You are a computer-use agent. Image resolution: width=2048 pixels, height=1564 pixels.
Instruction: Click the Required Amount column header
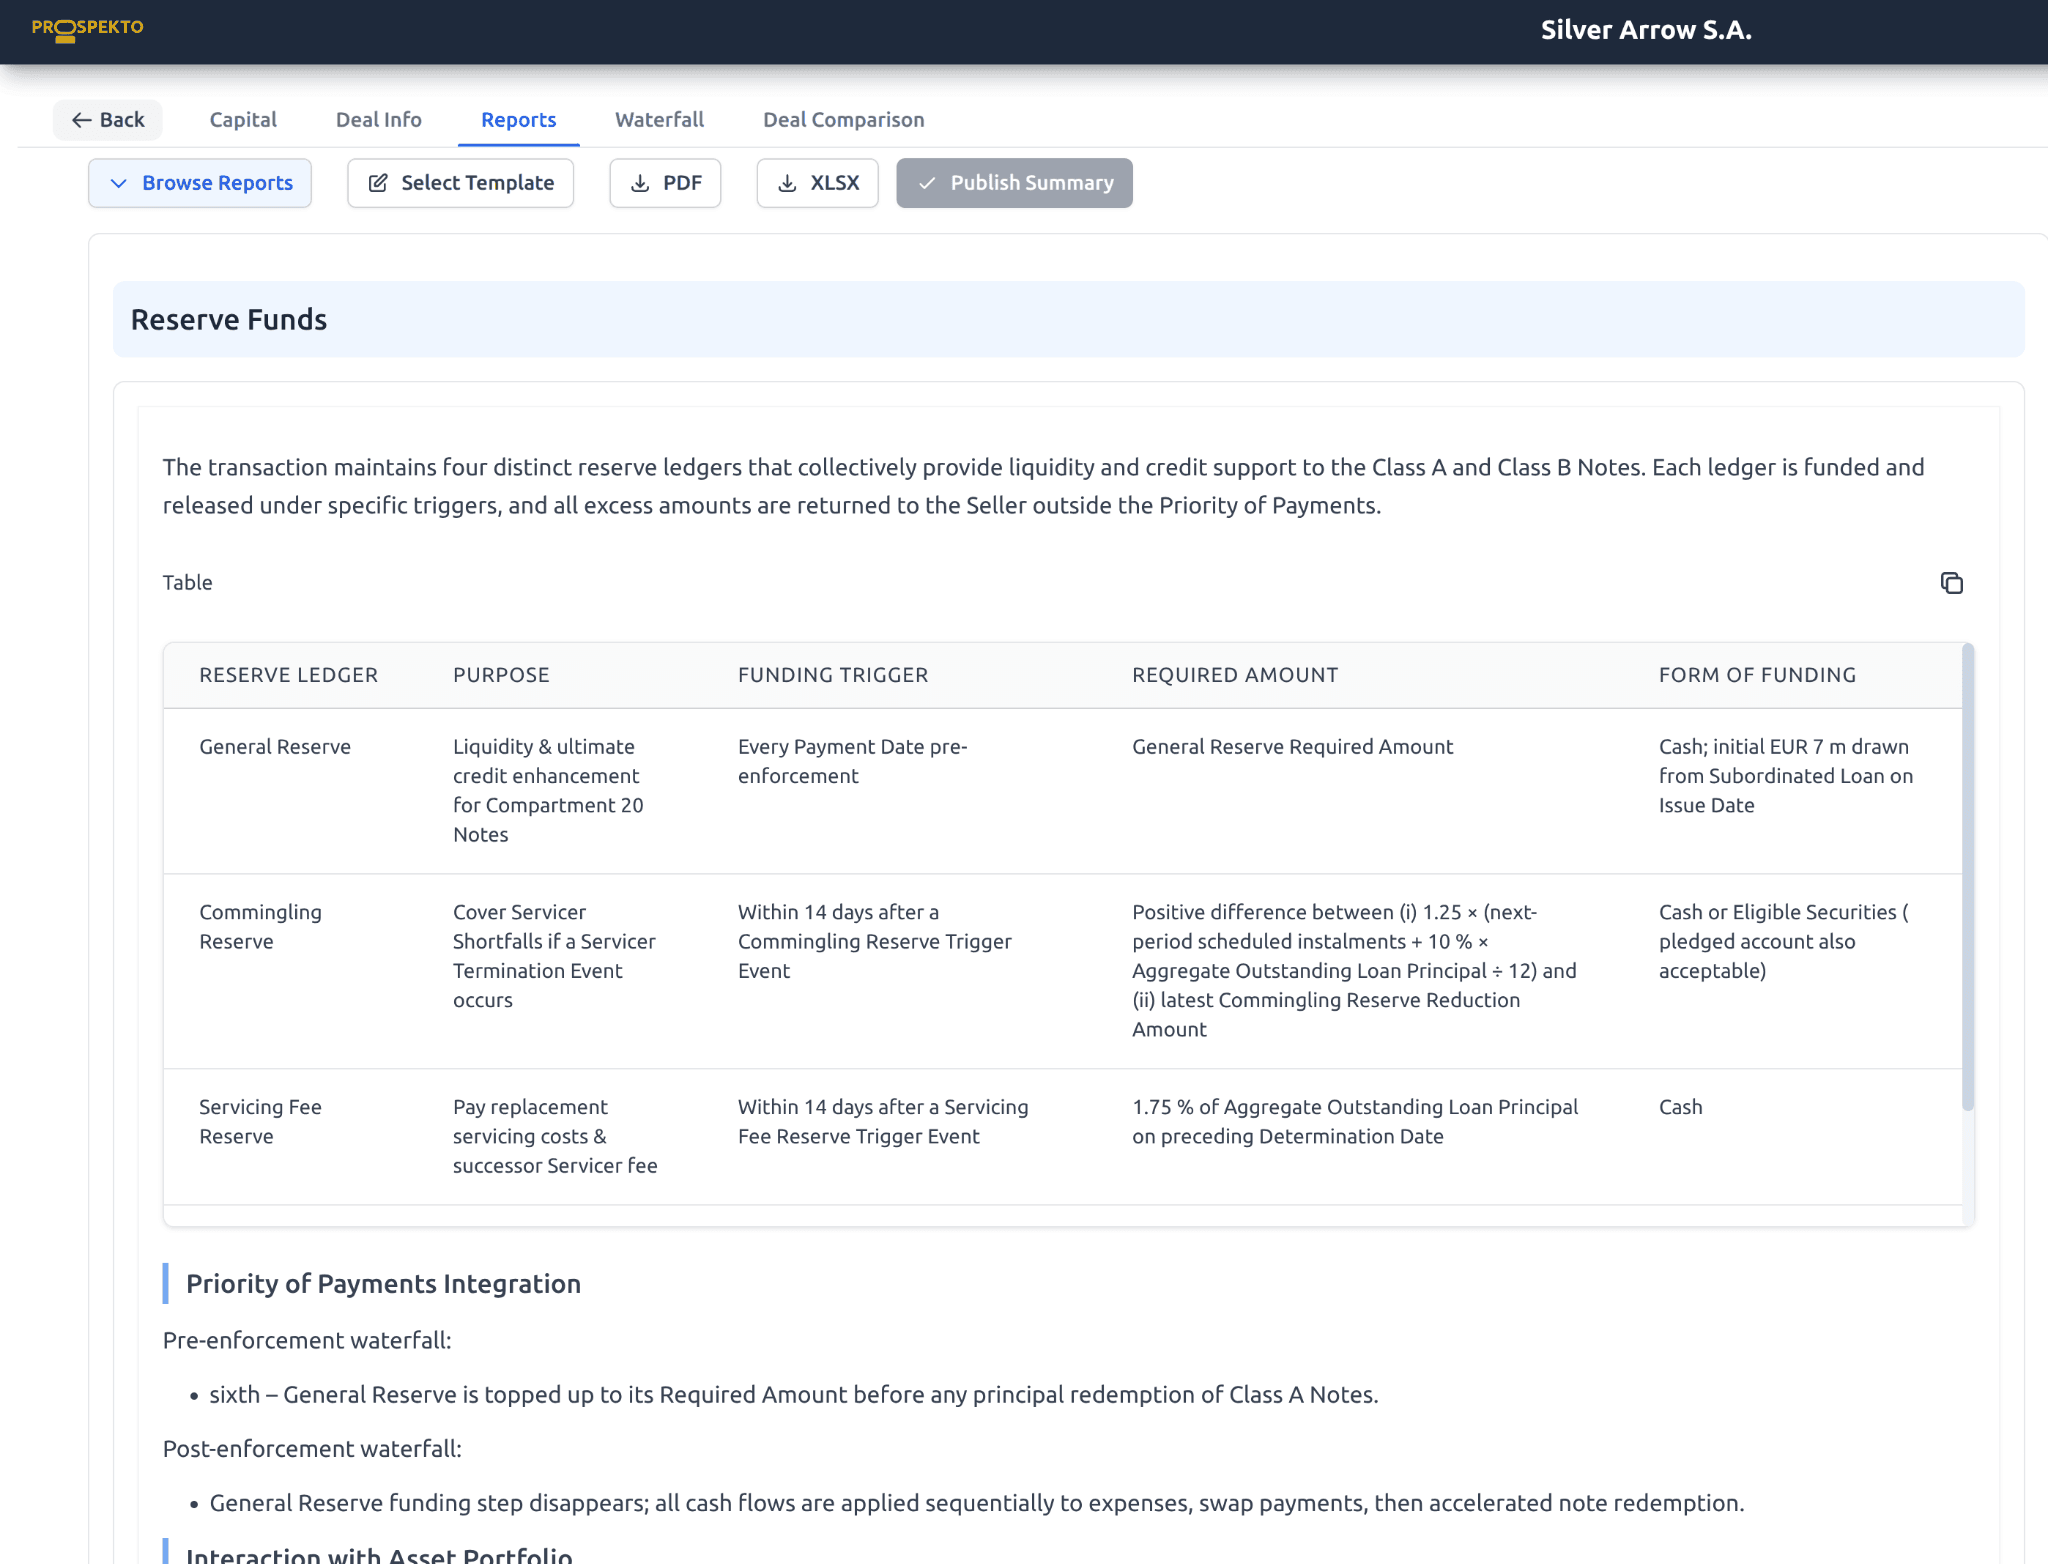[1234, 675]
